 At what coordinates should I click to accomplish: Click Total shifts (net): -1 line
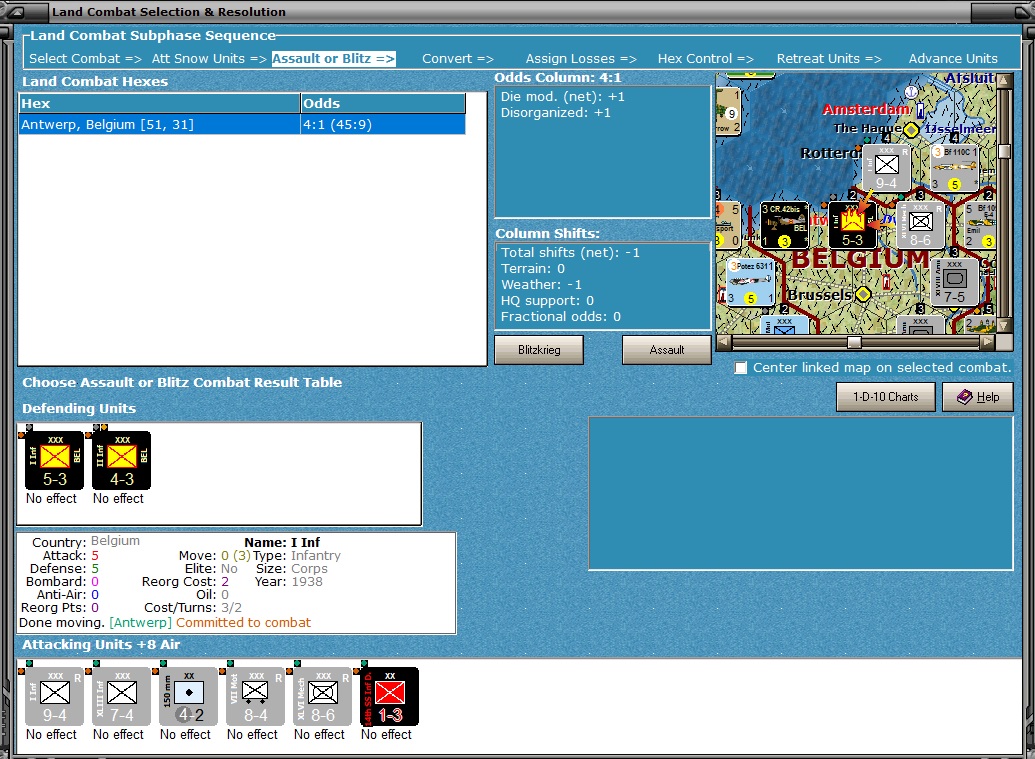[x=570, y=252]
